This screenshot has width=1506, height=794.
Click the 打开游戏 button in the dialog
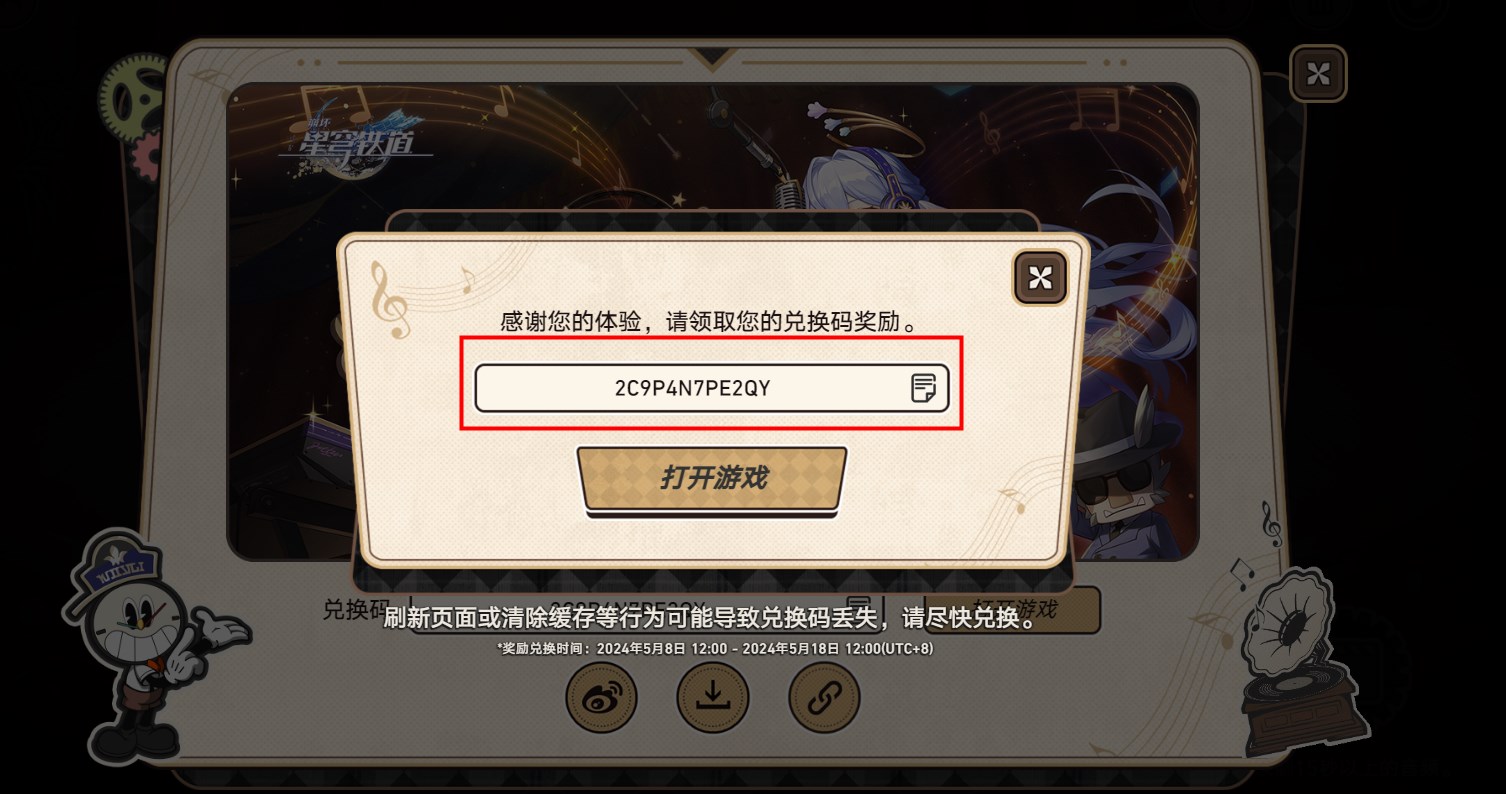pyautogui.click(x=712, y=478)
